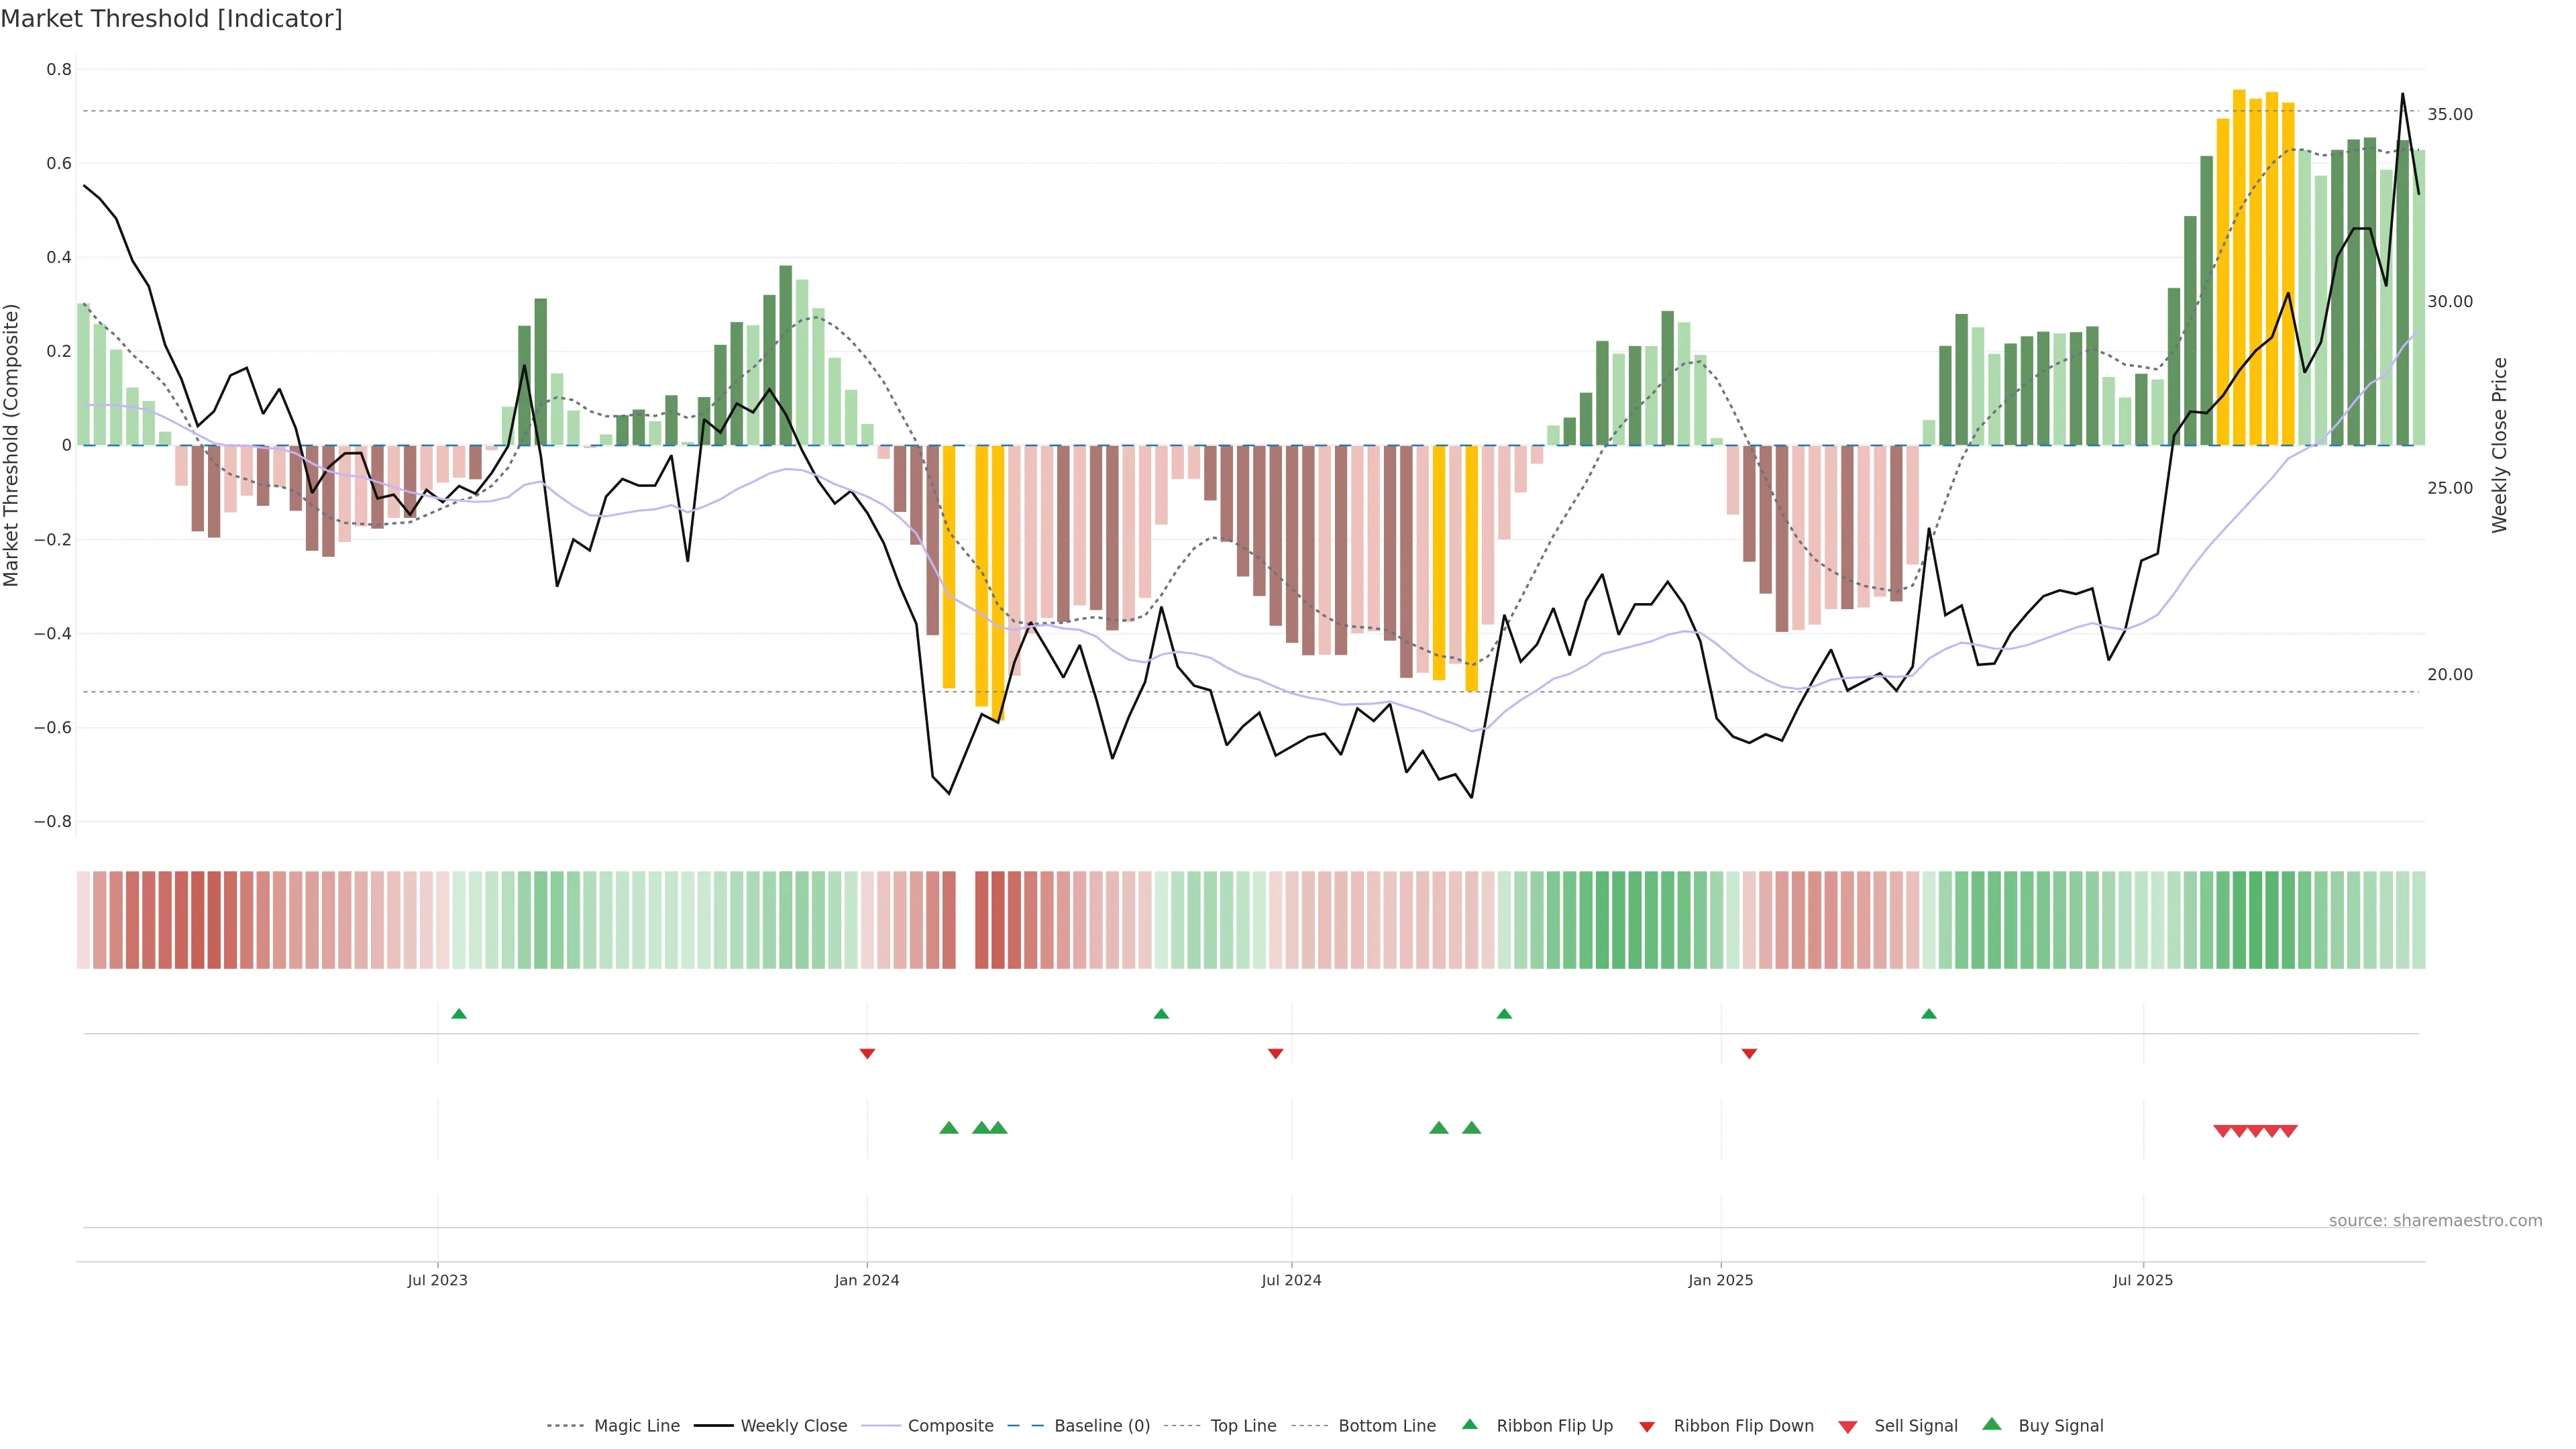Click the source: sharemaestro.com link
Image resolution: width=2576 pixels, height=1449 pixels.
2435,1220
